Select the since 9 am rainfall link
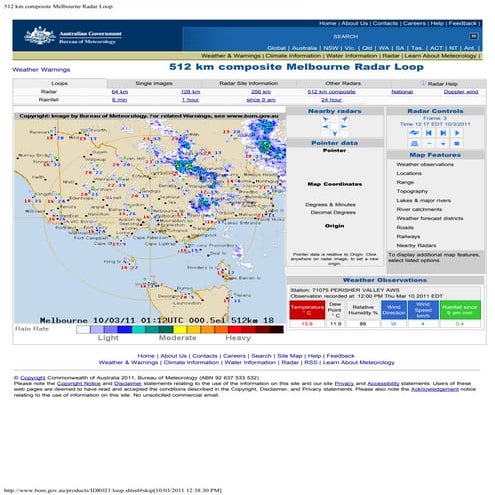This screenshot has width=495, height=495. (x=261, y=100)
